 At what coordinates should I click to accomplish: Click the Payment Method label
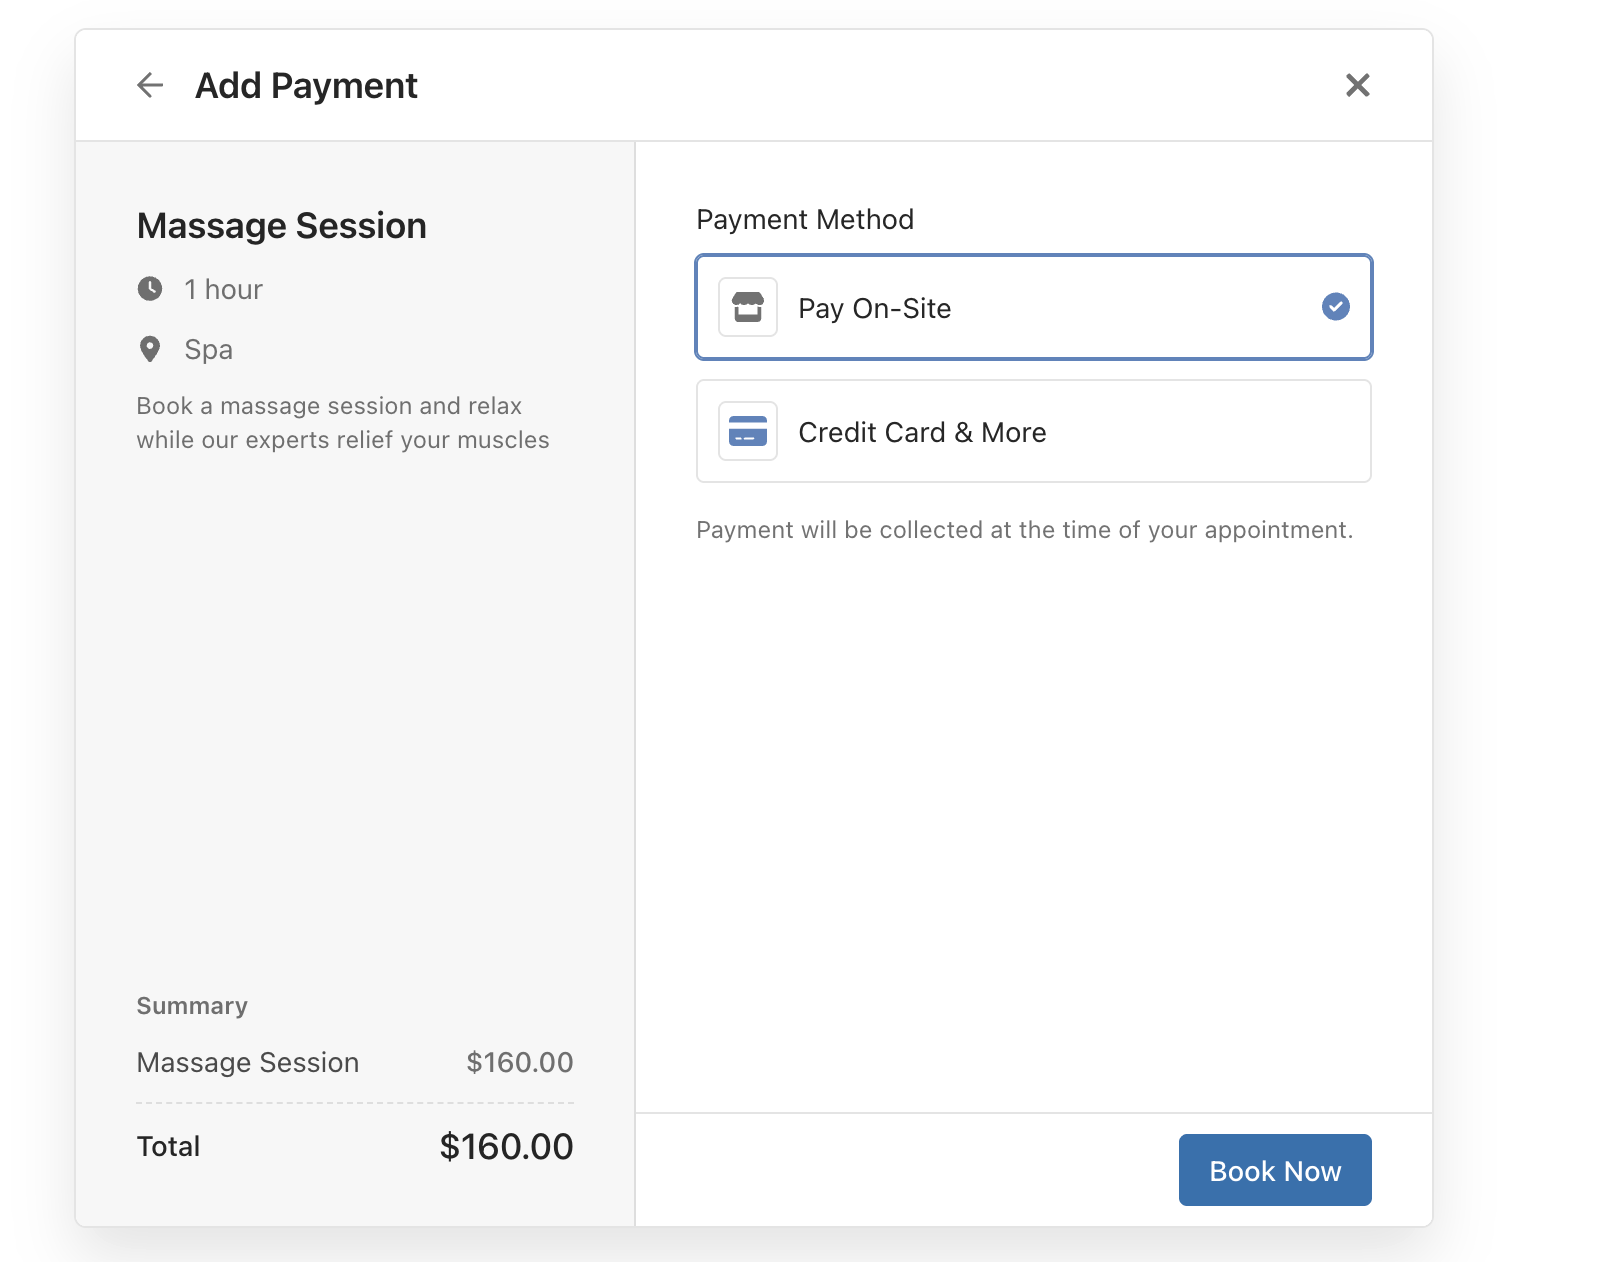[805, 220]
